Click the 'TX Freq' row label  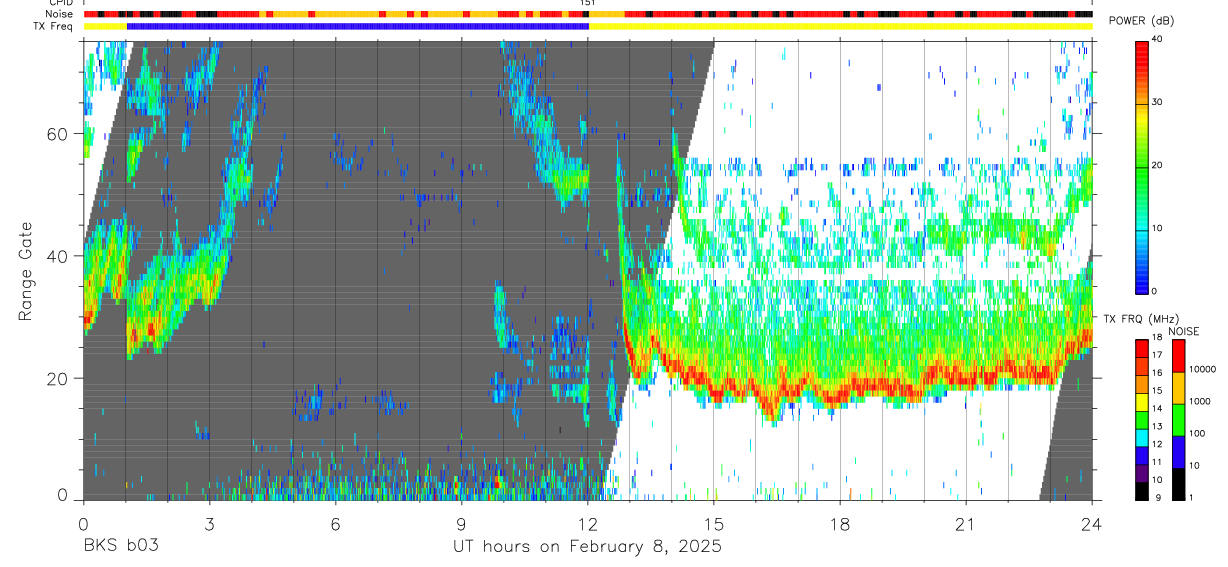pos(53,26)
